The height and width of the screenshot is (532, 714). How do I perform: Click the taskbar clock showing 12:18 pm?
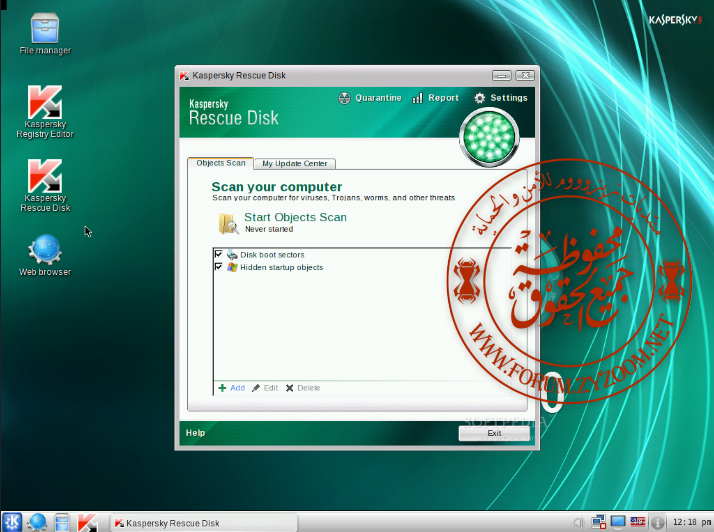tap(693, 522)
